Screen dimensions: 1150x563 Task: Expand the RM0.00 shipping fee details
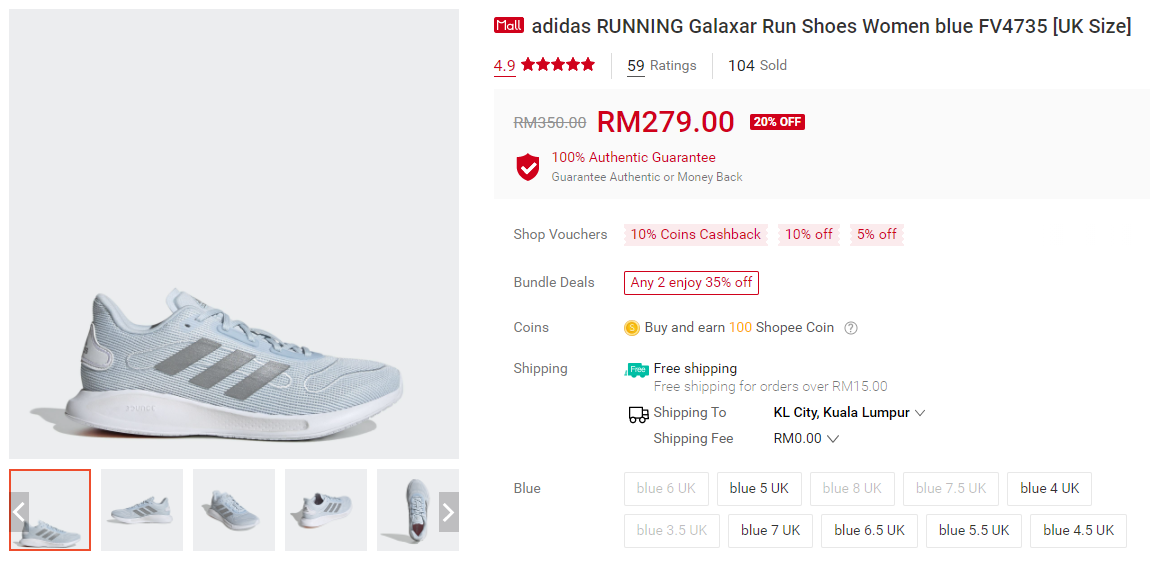coord(806,439)
